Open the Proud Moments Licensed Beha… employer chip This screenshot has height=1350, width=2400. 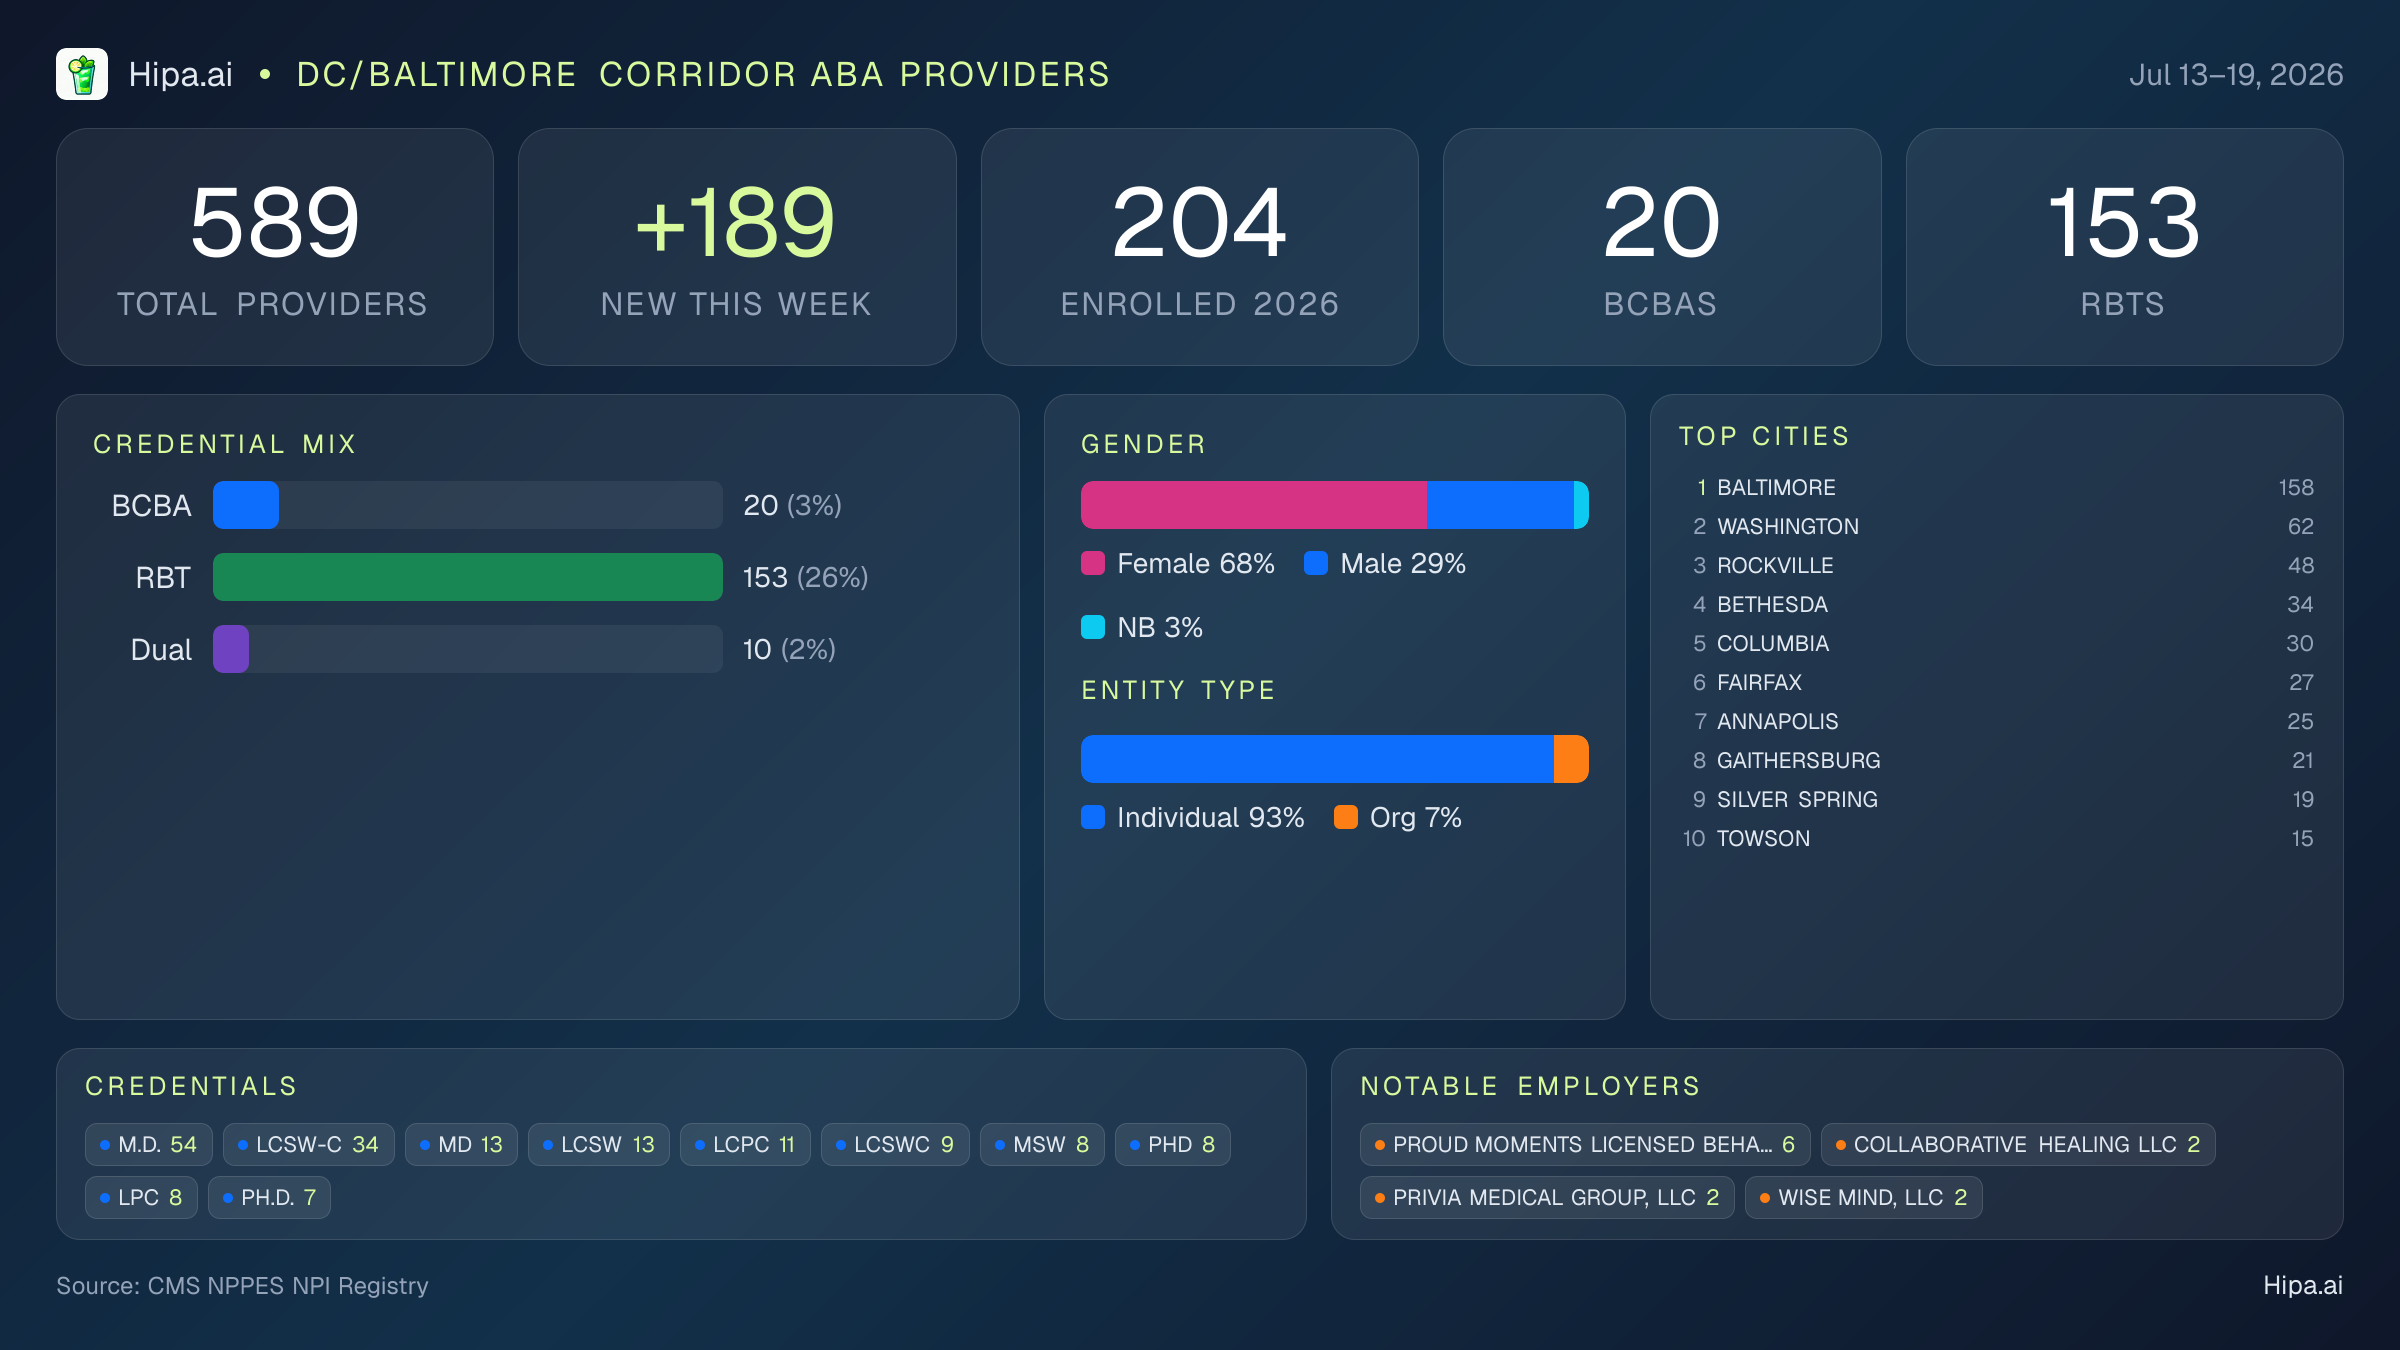coord(1585,1144)
